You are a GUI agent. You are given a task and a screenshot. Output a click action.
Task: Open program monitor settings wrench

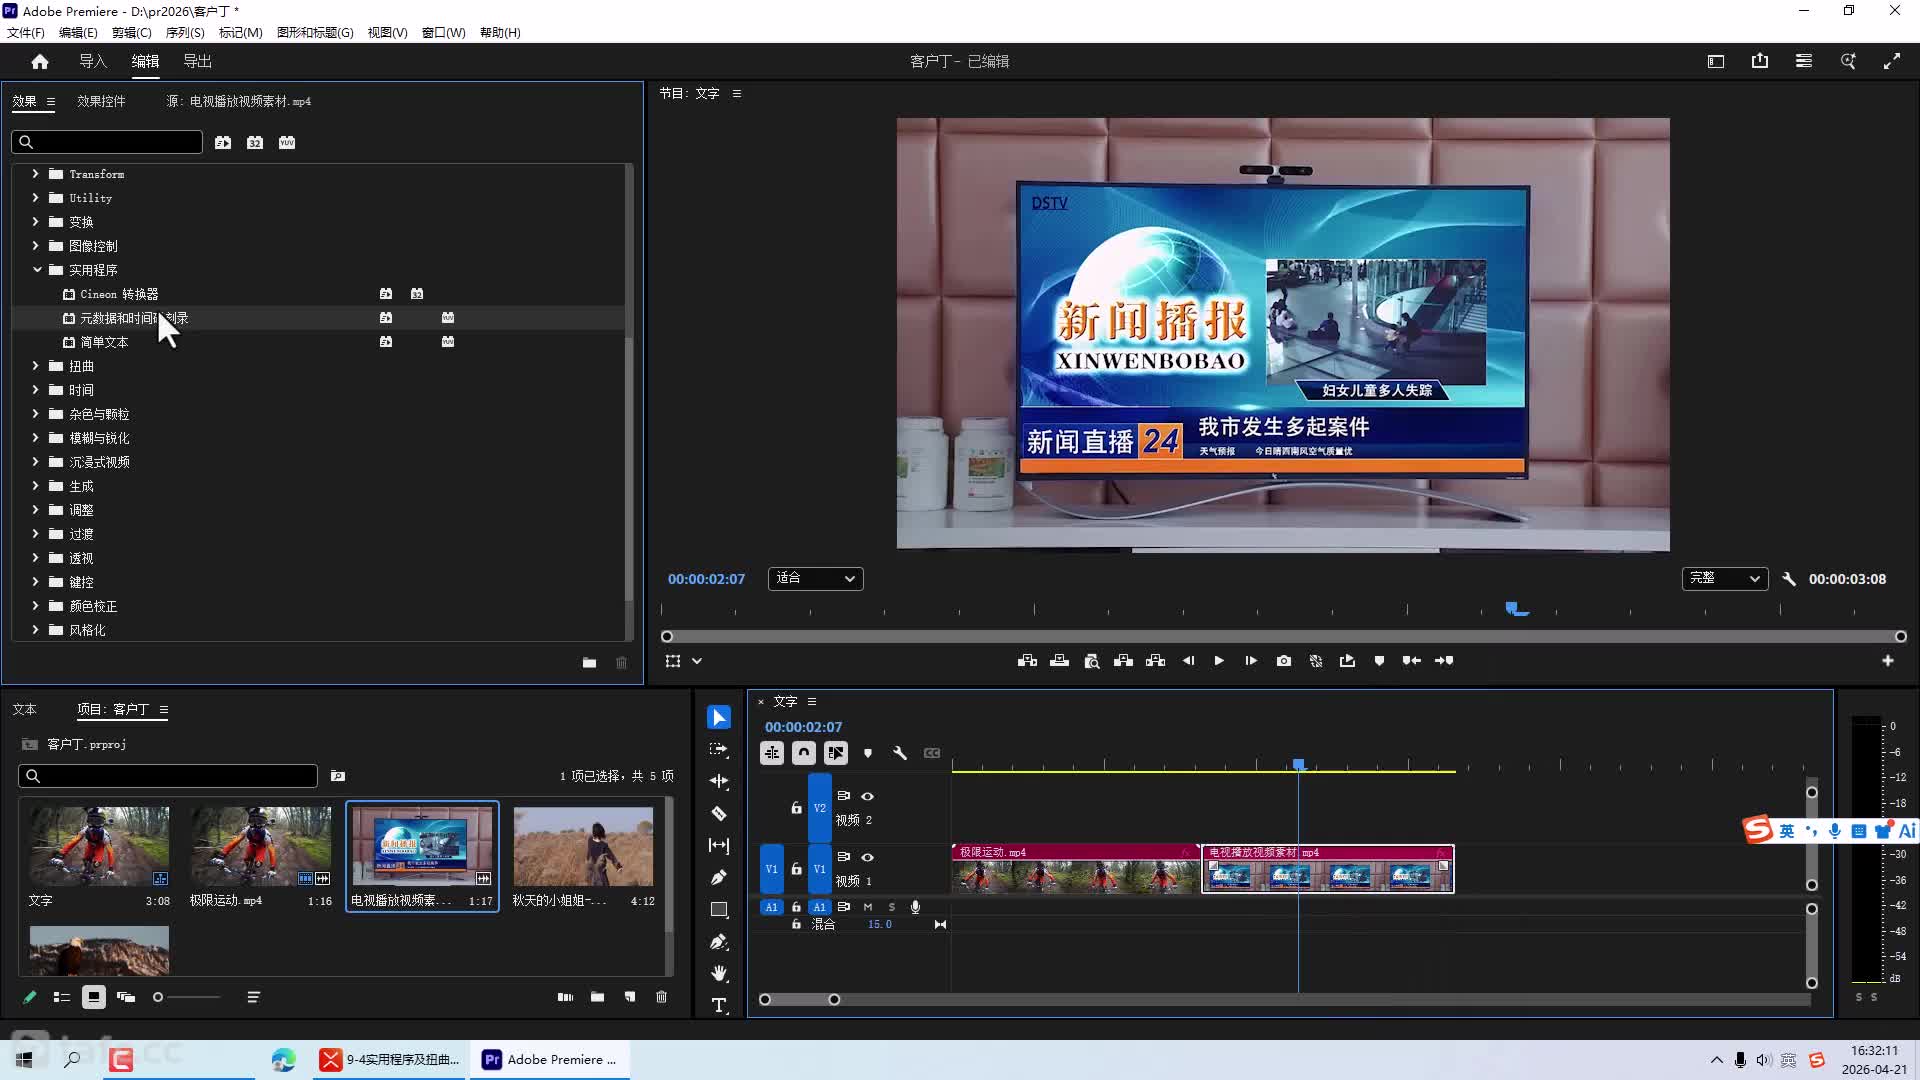click(1789, 579)
